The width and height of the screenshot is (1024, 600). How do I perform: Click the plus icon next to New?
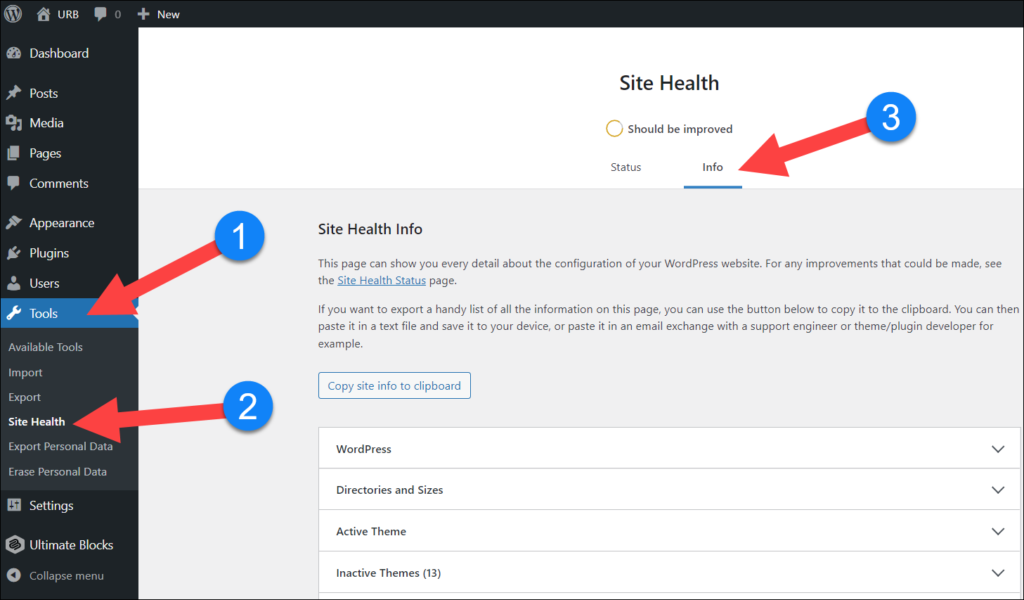point(143,14)
